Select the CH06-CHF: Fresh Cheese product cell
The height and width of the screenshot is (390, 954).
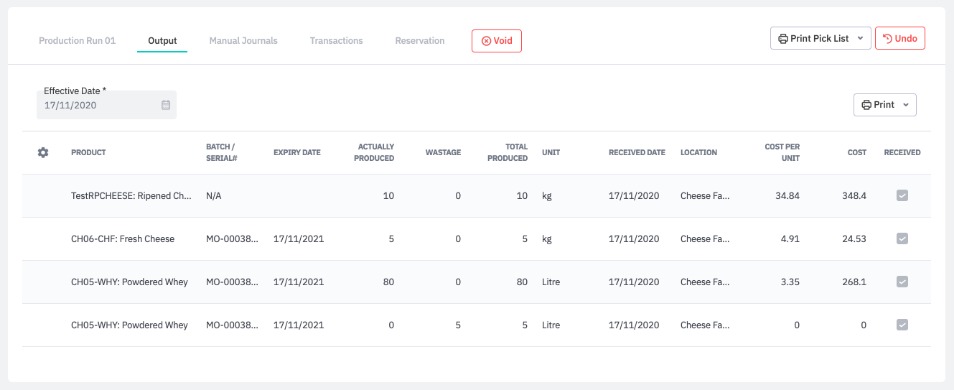123,239
